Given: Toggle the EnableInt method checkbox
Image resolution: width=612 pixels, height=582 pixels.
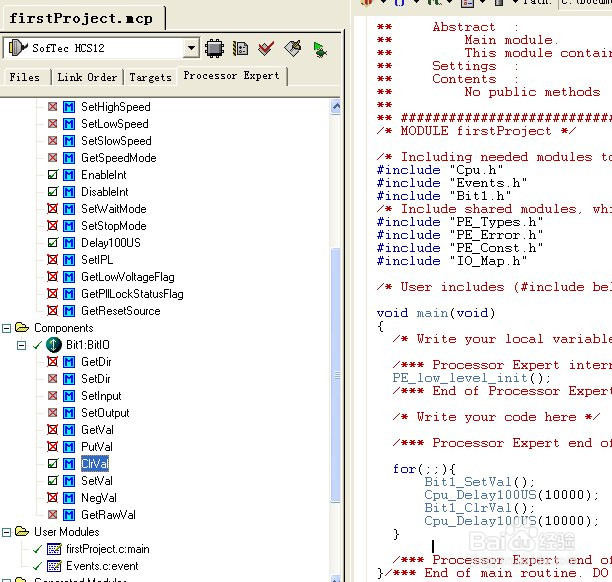Looking at the screenshot, I should click(x=53, y=174).
